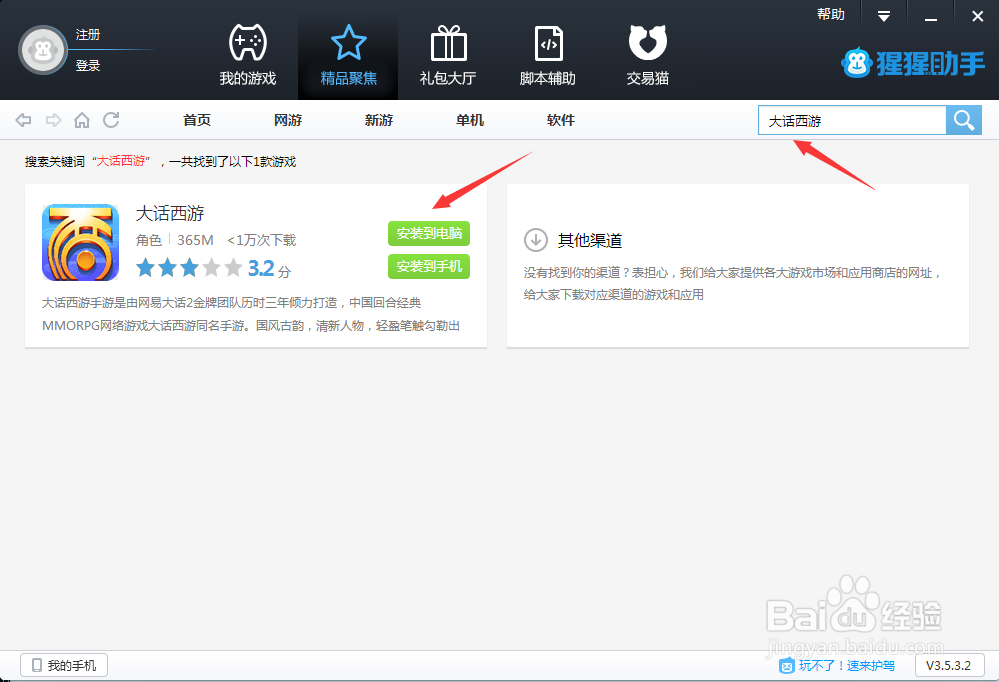Select 精品聚焦 star icon

point(349,42)
